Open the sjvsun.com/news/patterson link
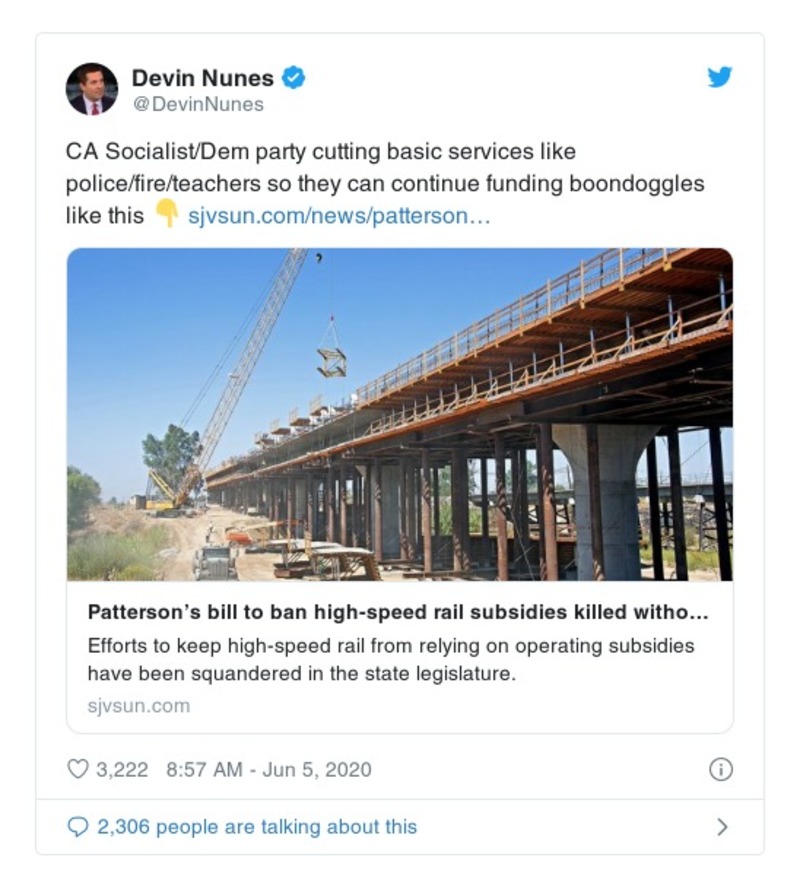 click(338, 216)
